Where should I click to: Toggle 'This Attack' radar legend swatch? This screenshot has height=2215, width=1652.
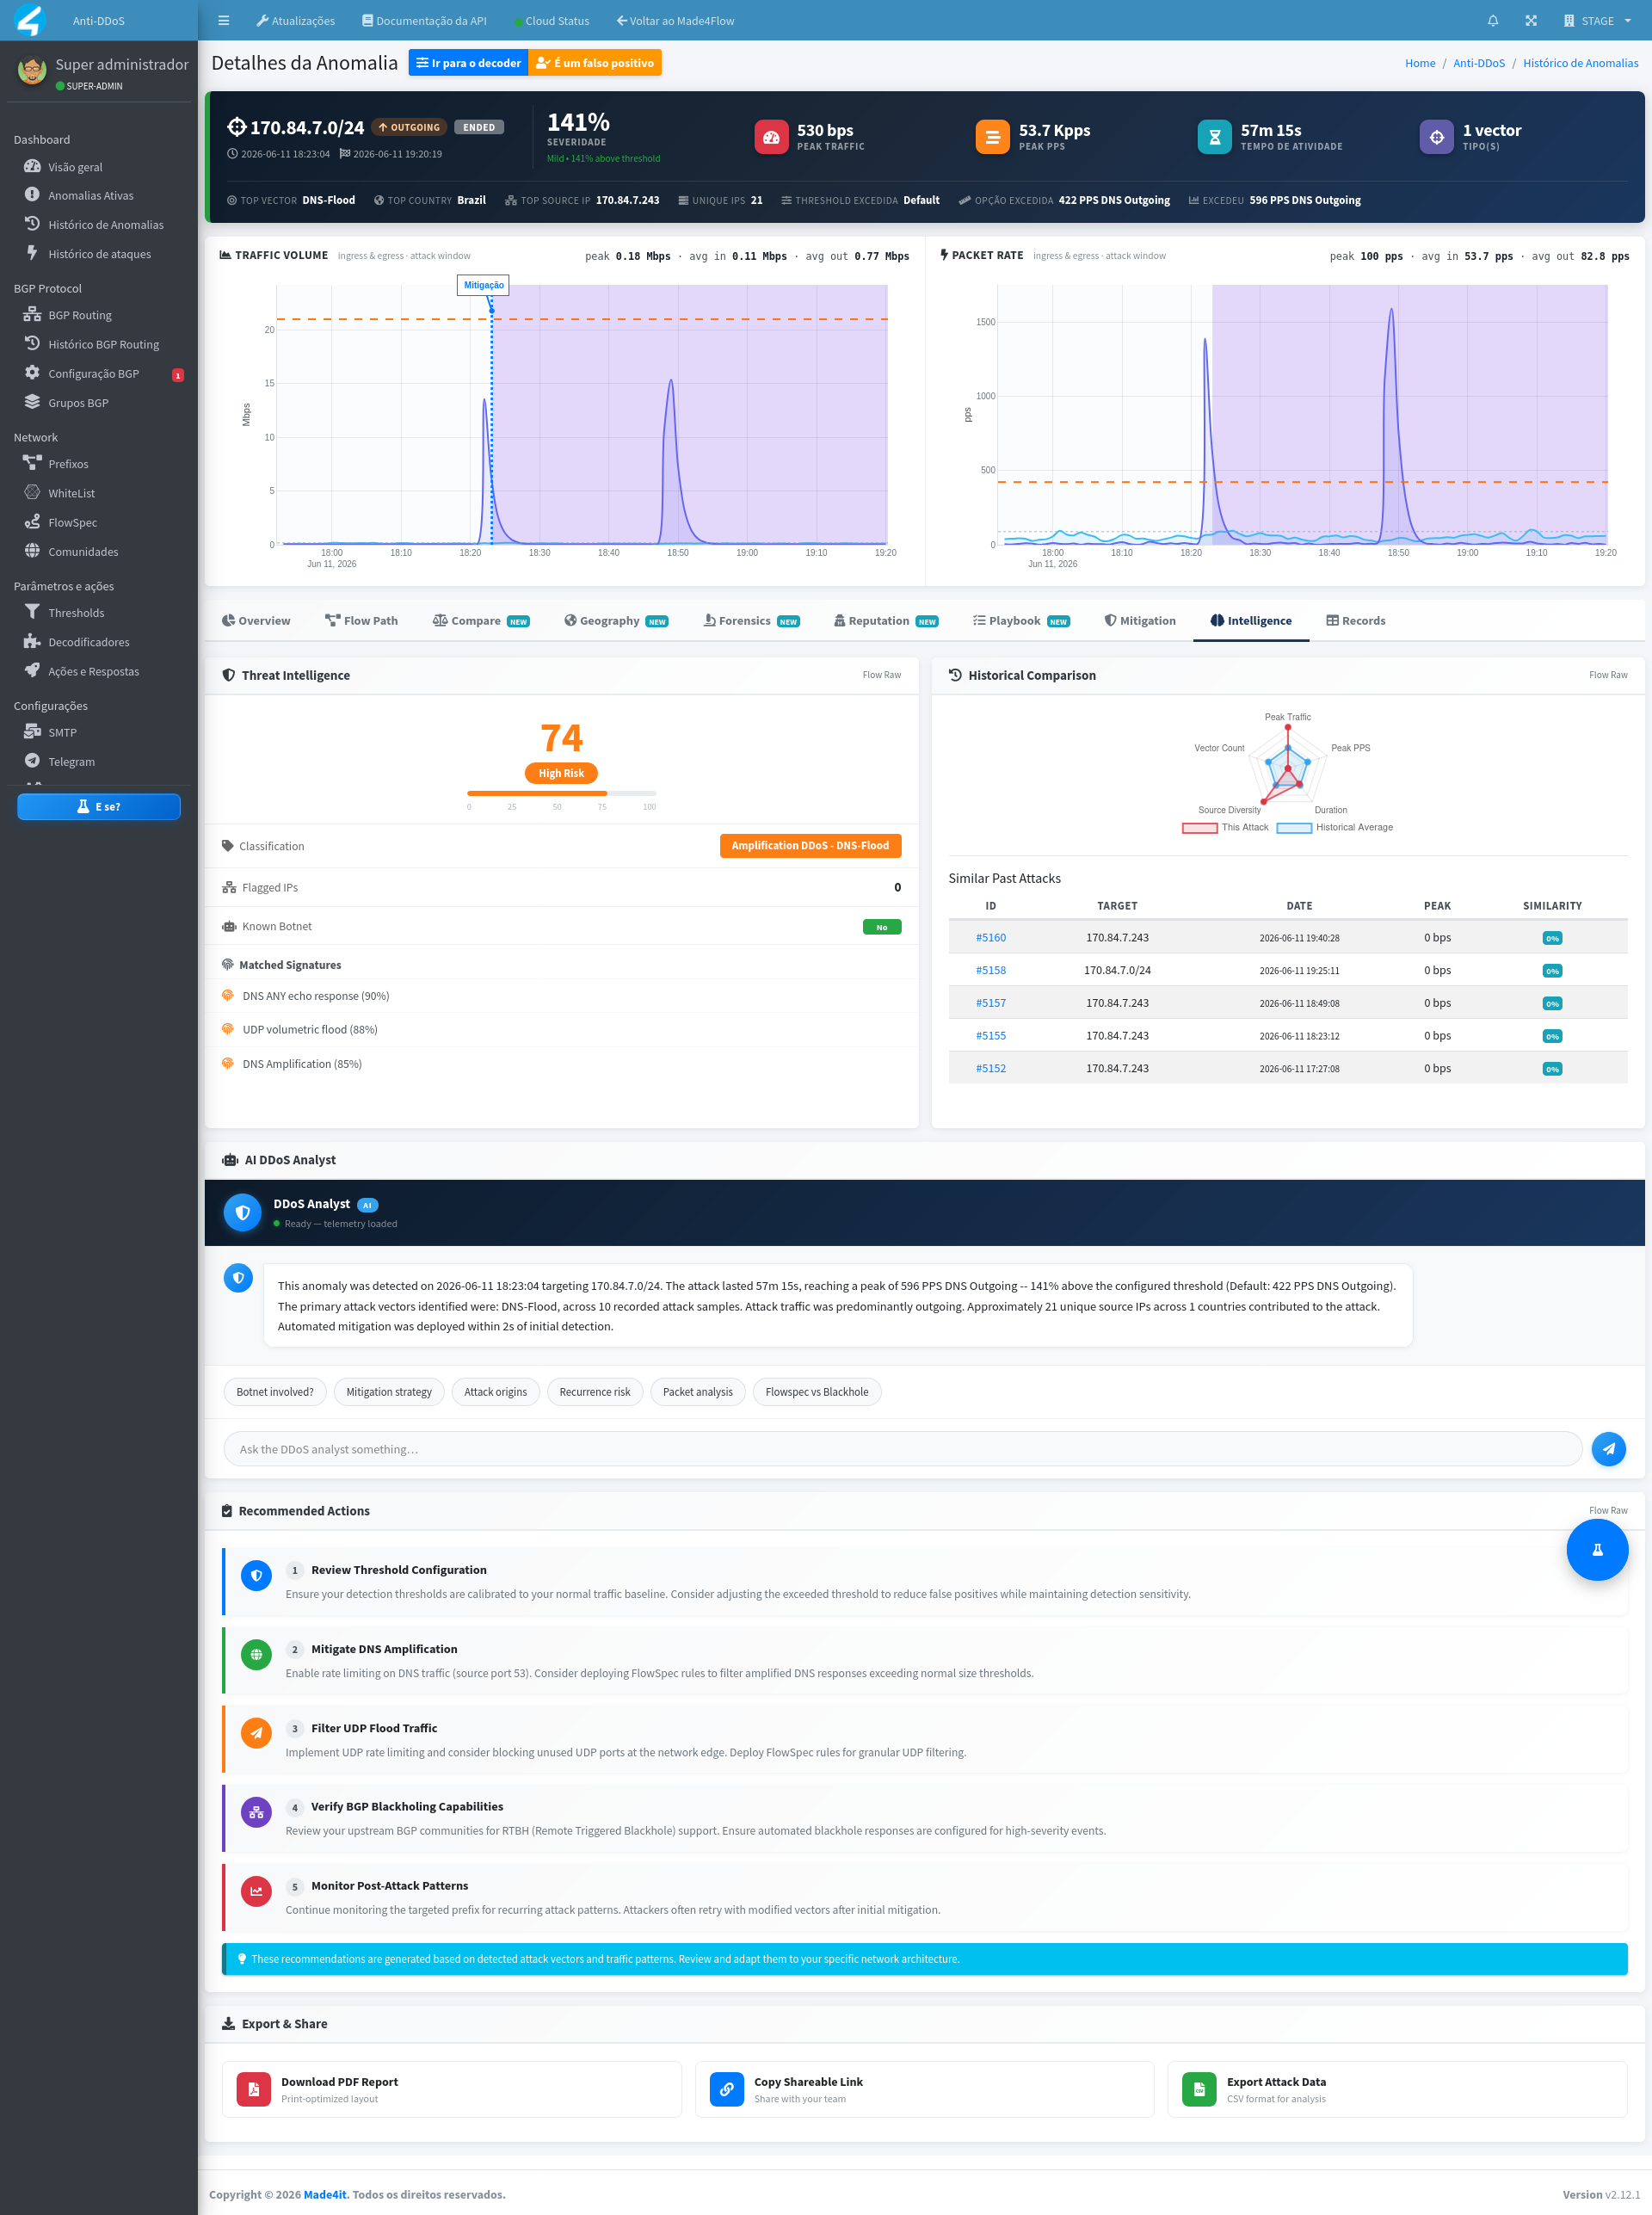point(1199,828)
